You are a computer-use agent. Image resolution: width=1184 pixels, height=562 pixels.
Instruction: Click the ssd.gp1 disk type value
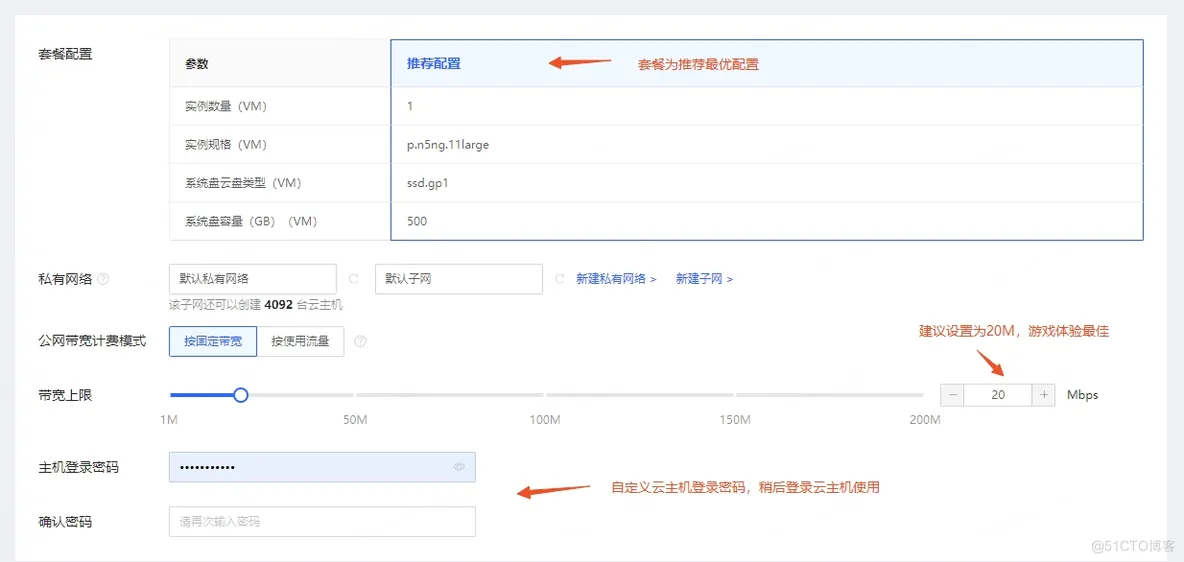click(x=427, y=183)
